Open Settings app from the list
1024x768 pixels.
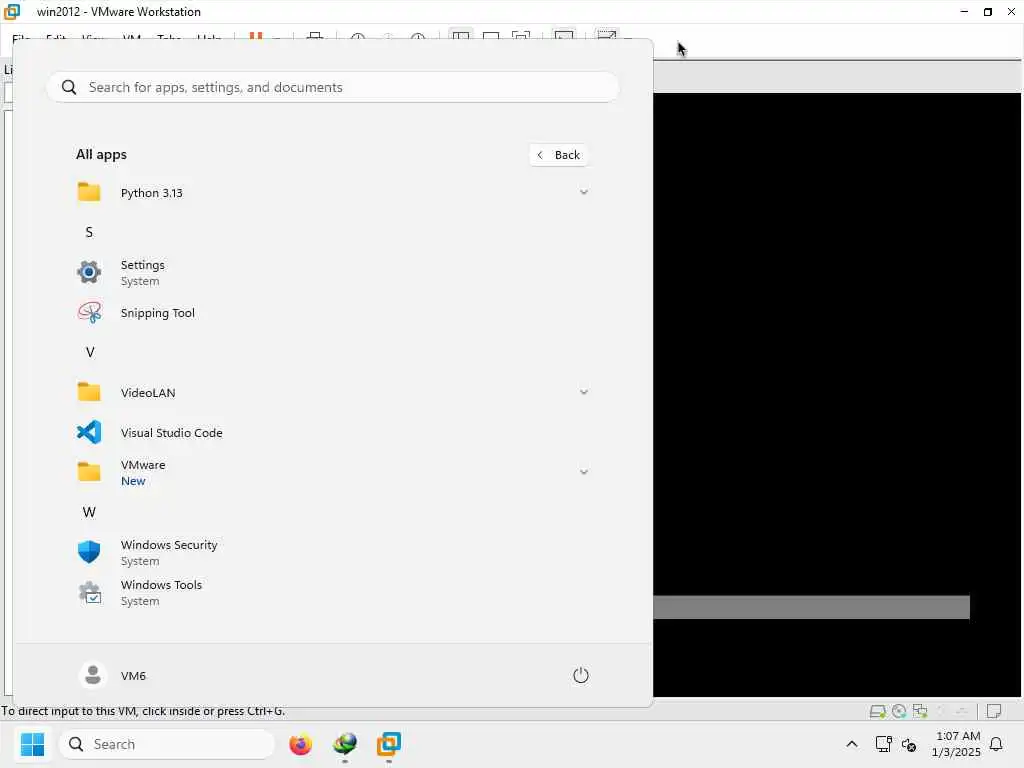point(332,272)
